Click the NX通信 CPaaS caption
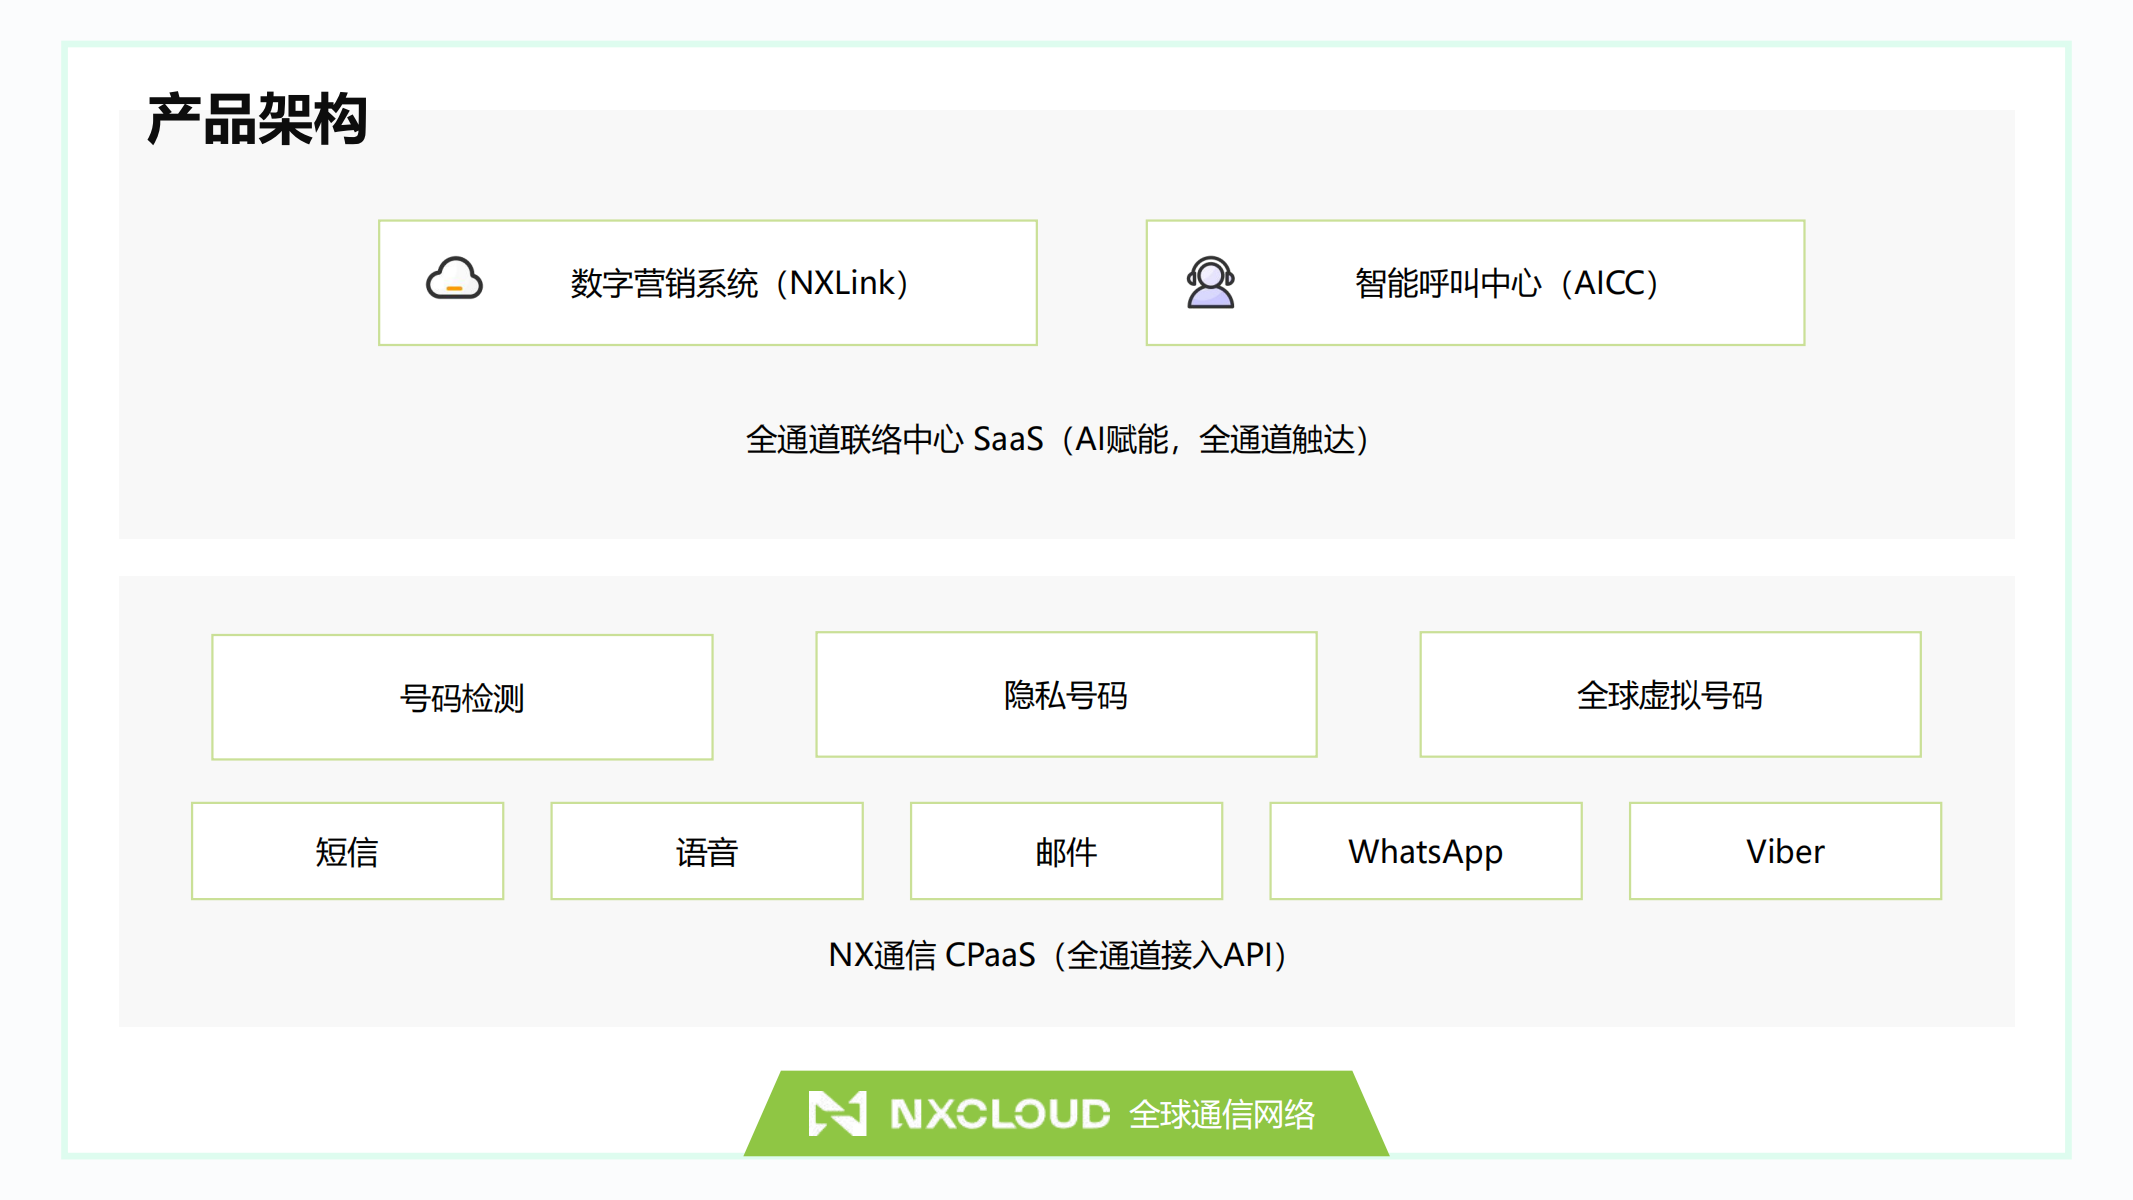 click(x=1058, y=955)
